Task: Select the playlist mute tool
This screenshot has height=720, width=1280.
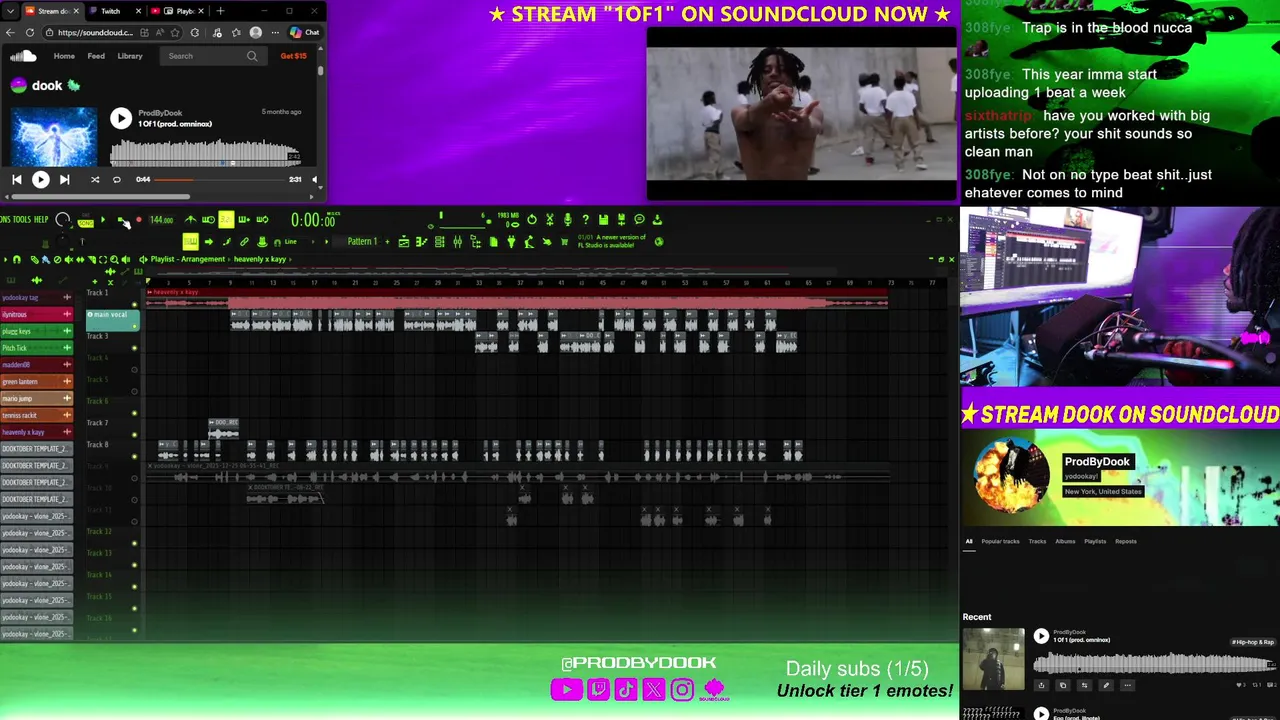Action: pyautogui.click(x=69, y=259)
